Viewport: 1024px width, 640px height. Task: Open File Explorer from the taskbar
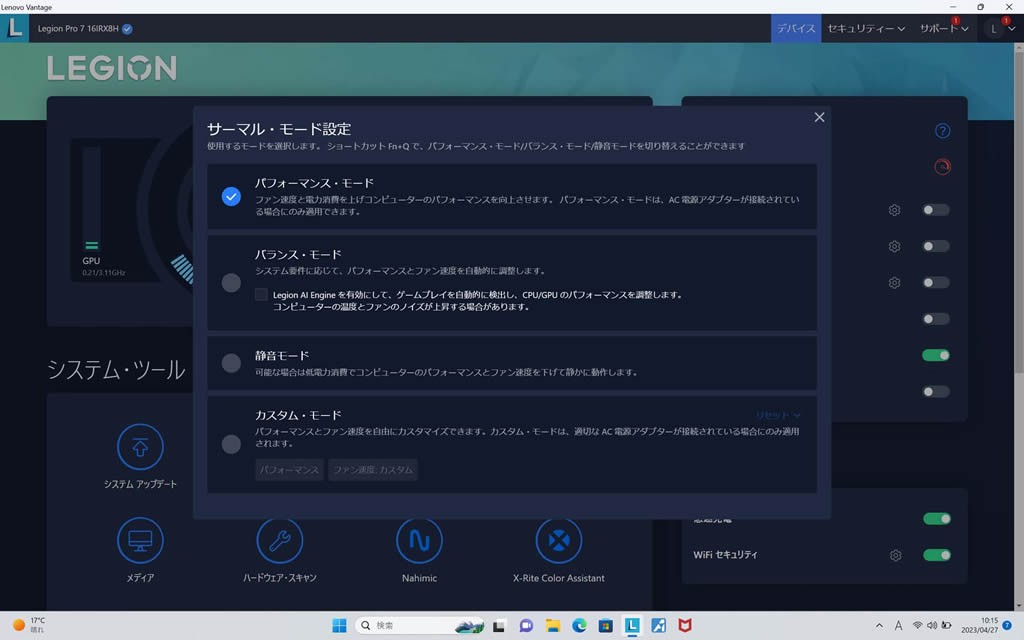click(x=552, y=625)
